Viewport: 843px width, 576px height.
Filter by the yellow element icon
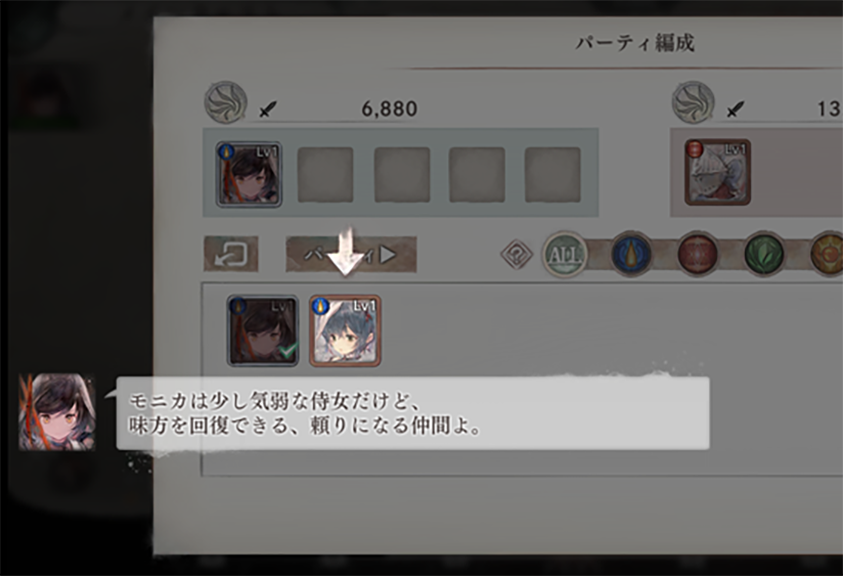point(827,254)
